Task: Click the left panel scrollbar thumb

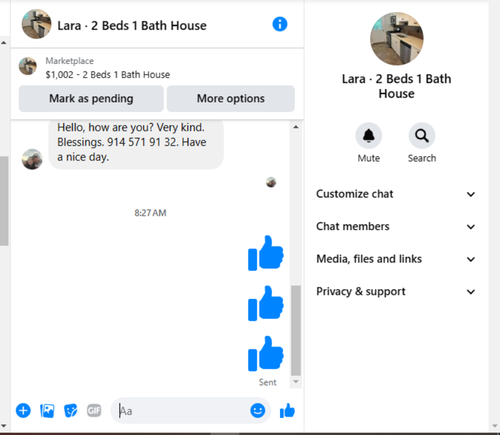Action: coord(4,201)
